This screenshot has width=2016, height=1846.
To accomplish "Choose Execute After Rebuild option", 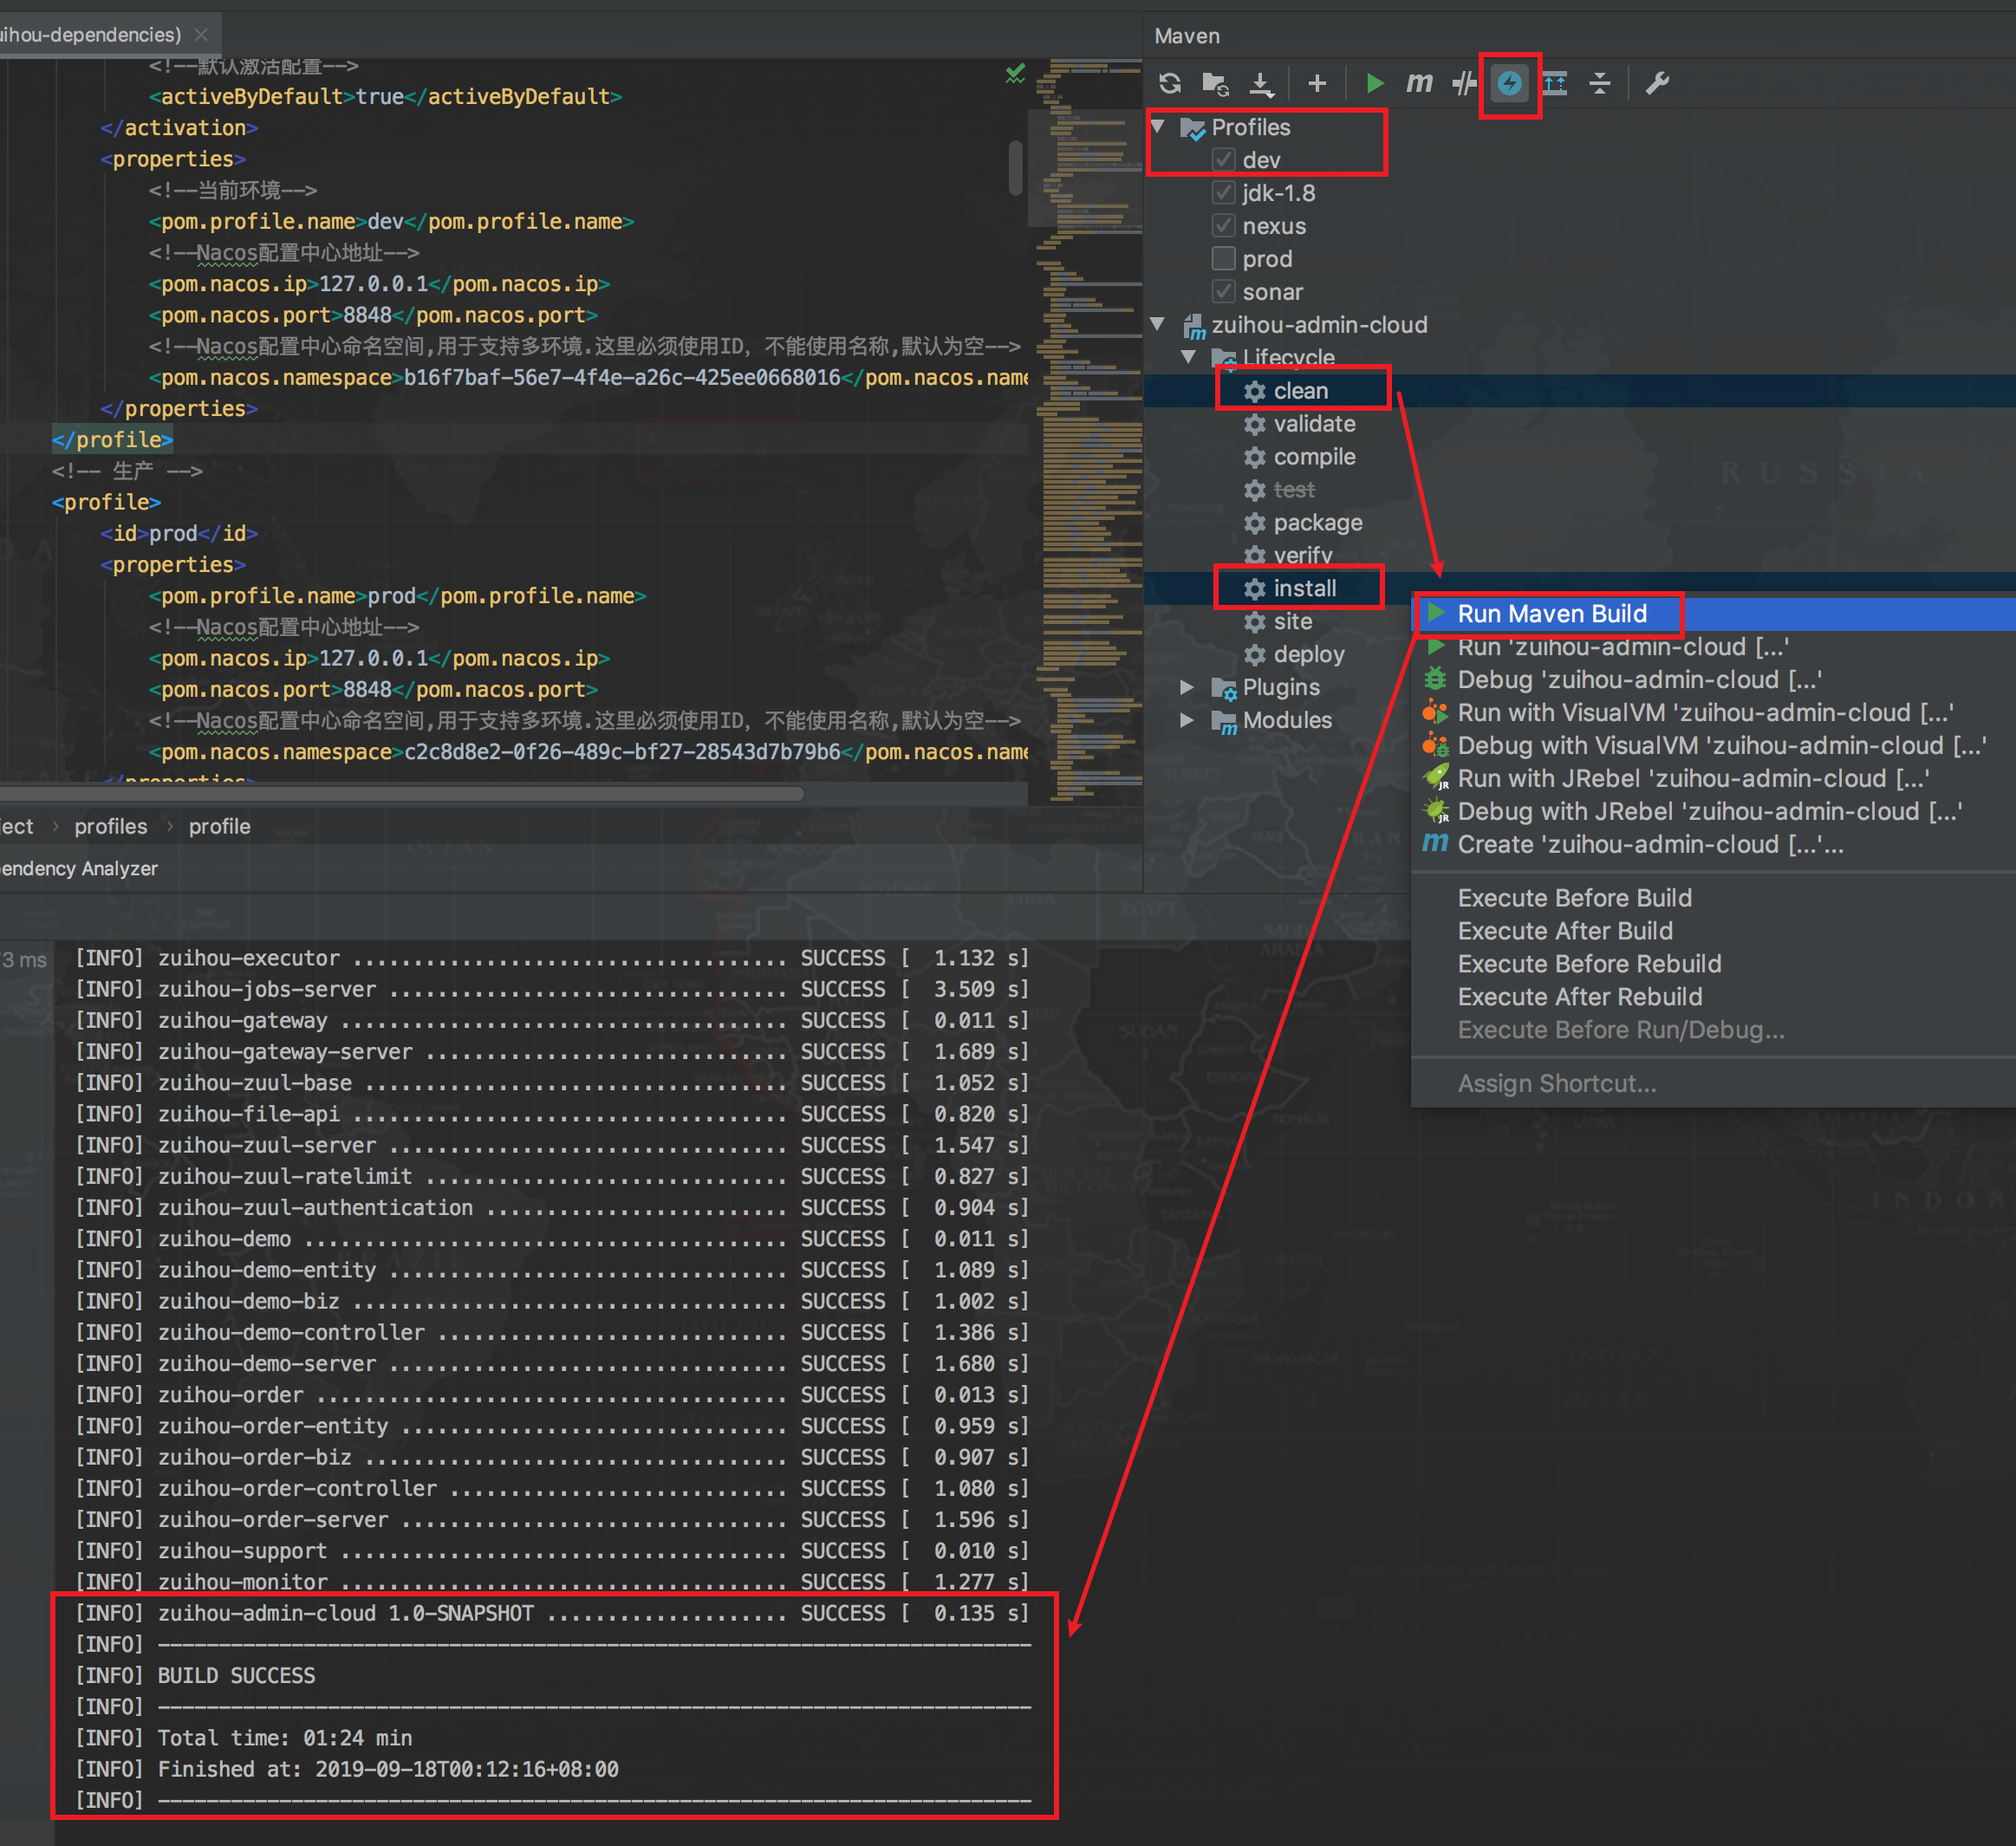I will click(1714, 997).
